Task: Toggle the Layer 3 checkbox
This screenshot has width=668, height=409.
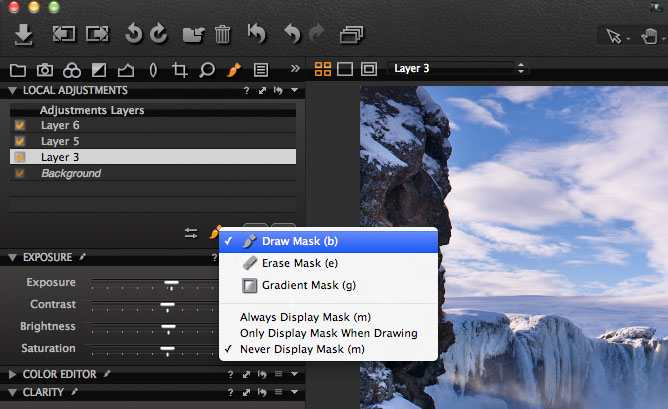Action: pos(20,157)
